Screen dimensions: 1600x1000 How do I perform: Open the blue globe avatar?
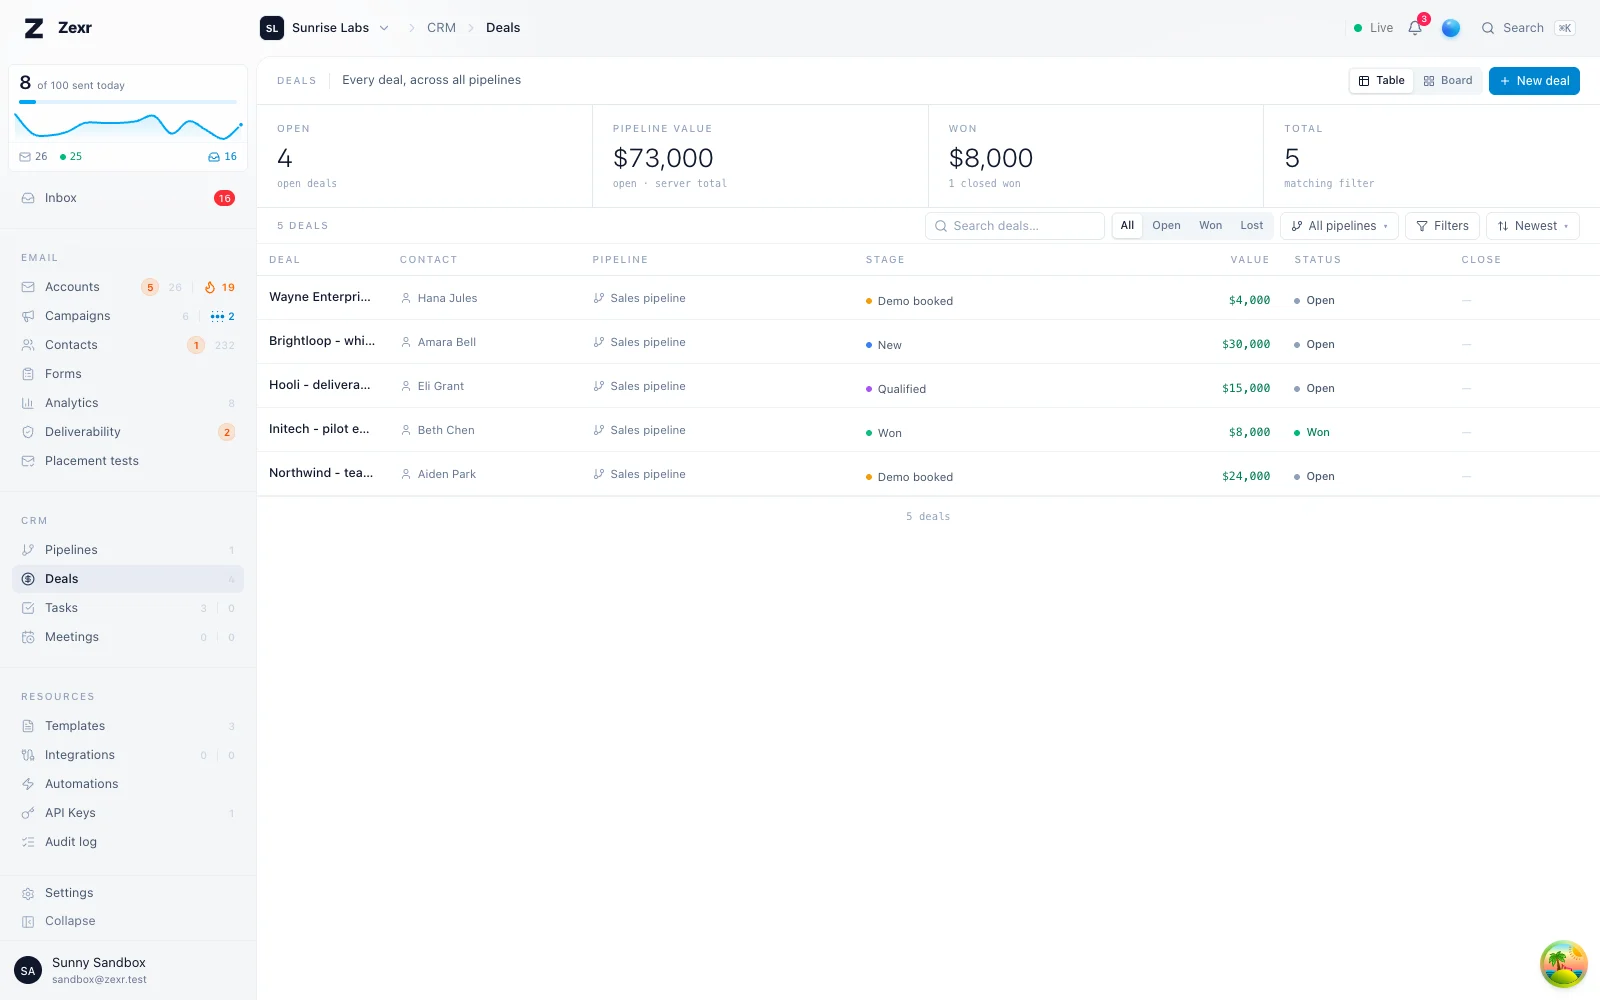click(1451, 28)
